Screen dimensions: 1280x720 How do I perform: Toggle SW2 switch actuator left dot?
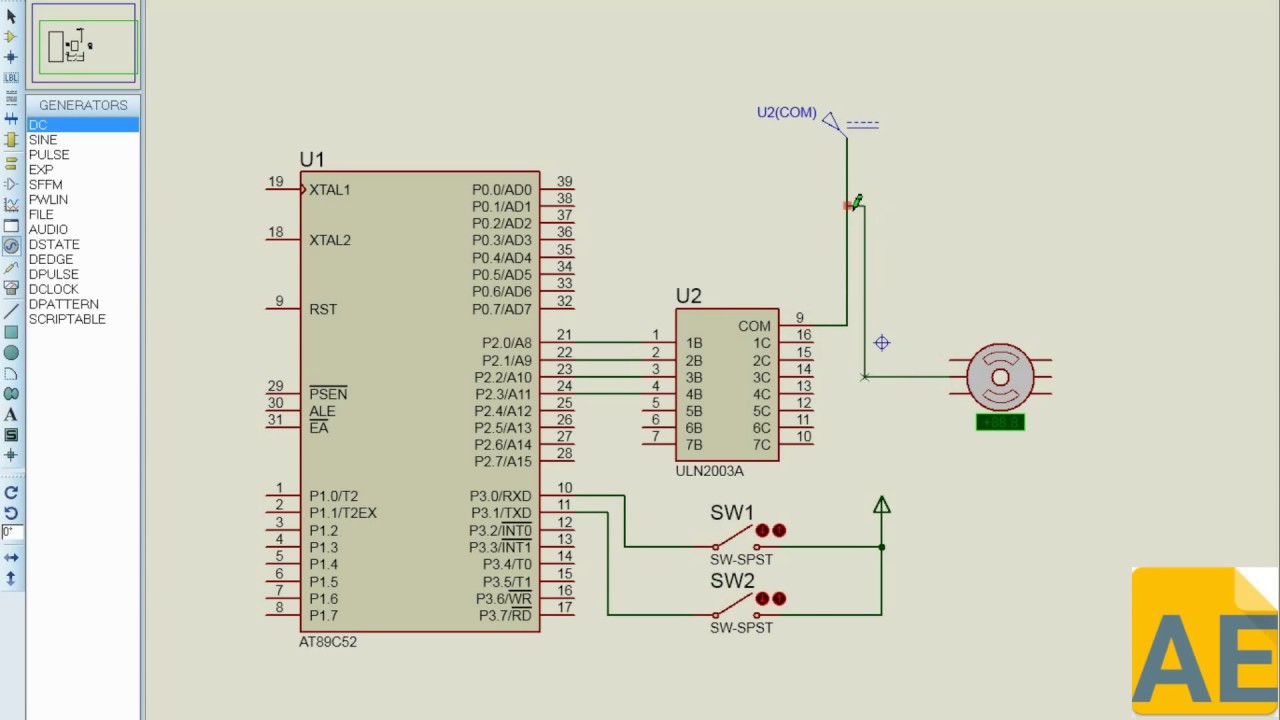click(x=762, y=598)
